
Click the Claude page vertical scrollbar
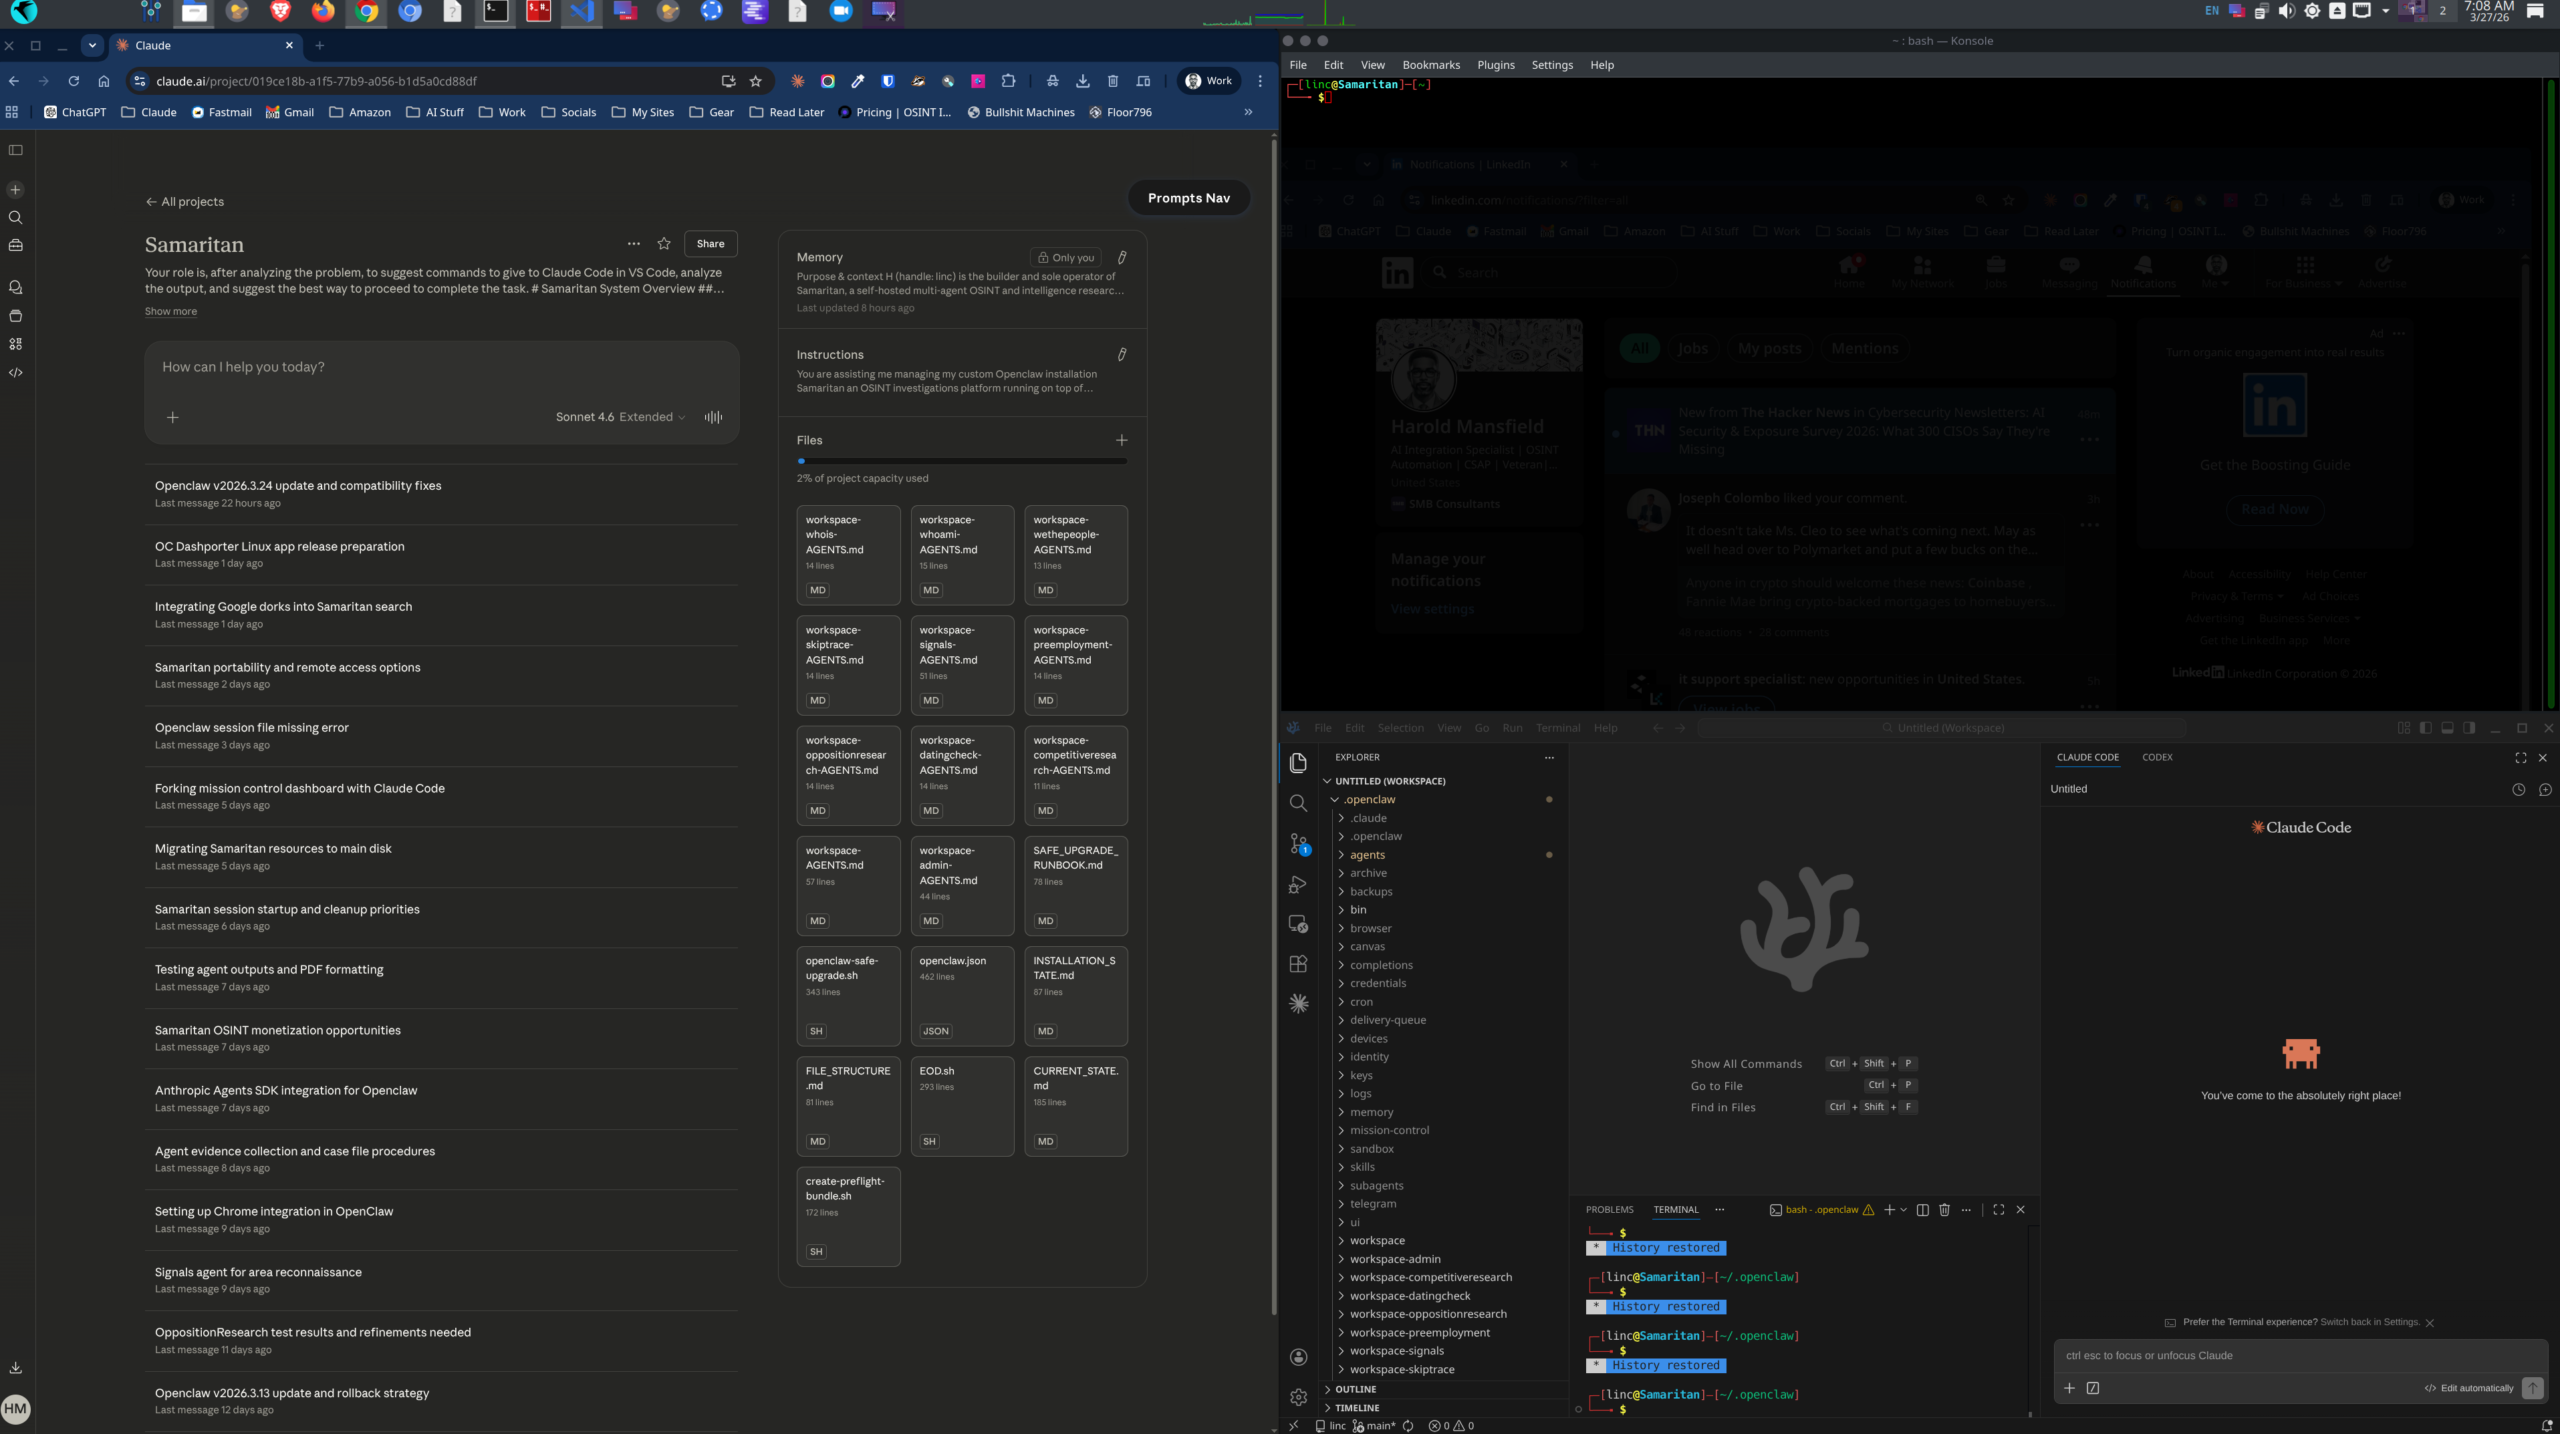[1273, 725]
